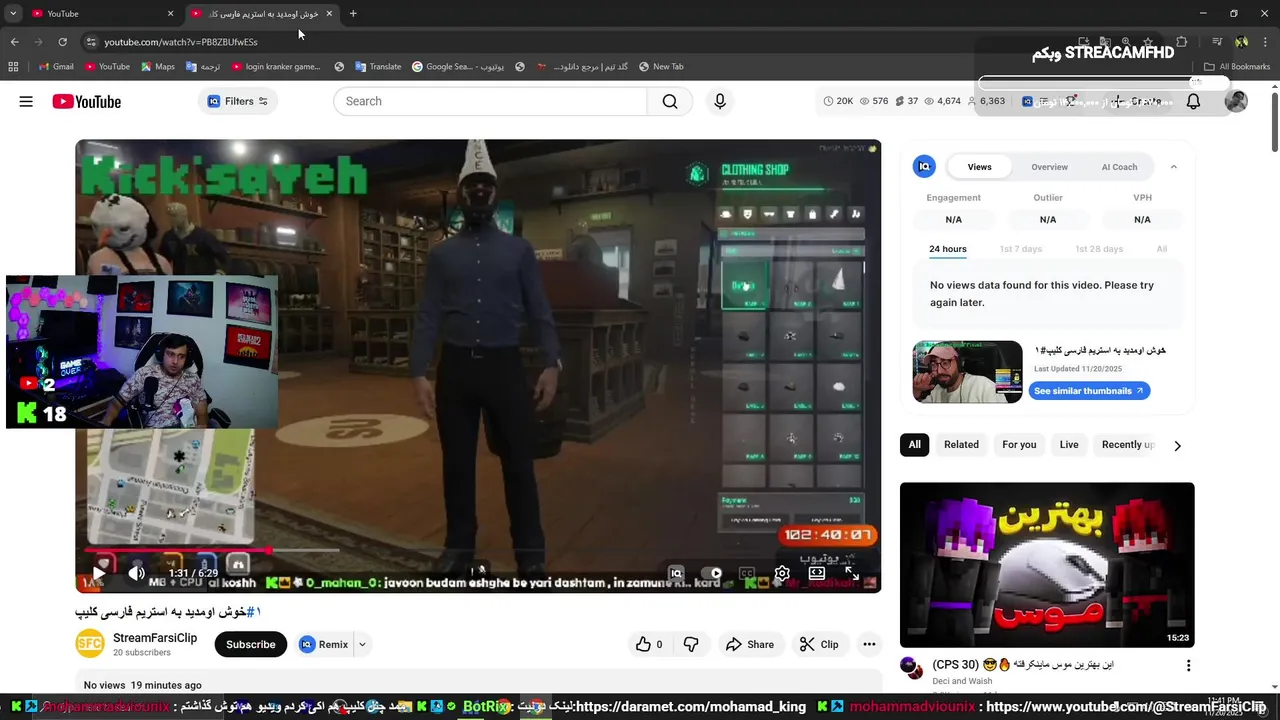Enter full screen mode

(852, 573)
